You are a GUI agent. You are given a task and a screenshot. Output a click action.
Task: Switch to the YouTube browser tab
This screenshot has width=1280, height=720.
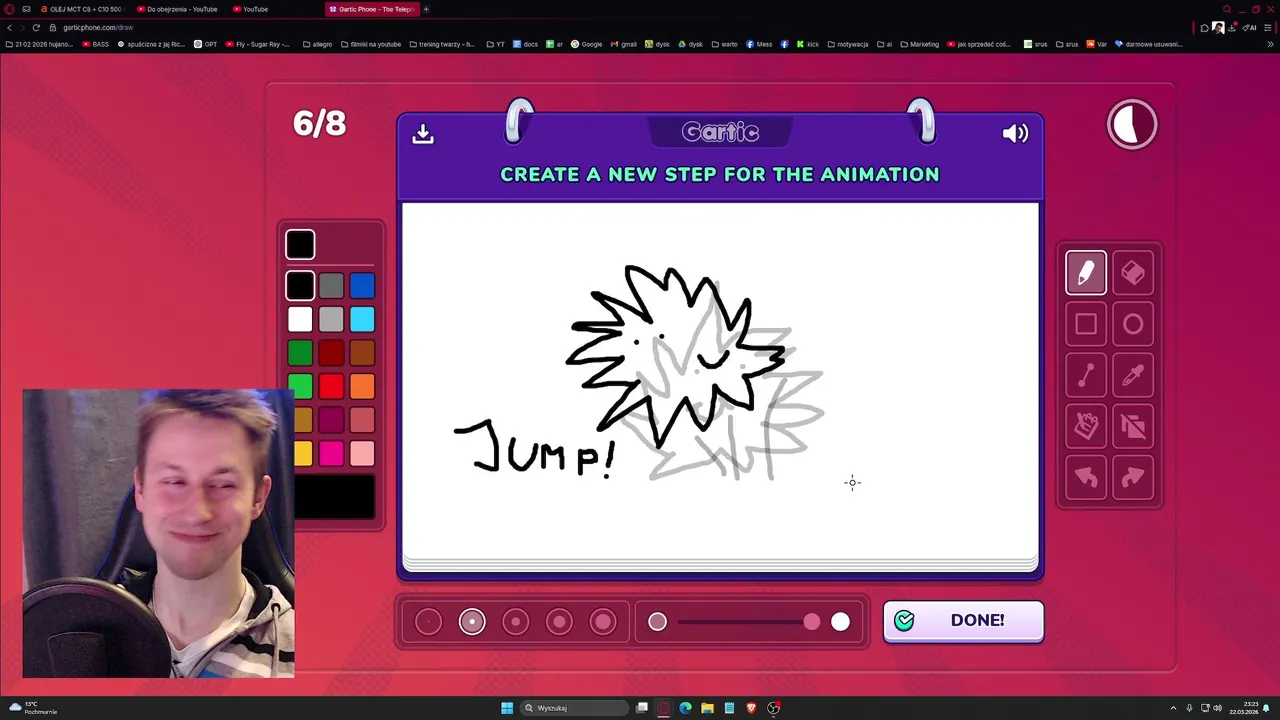point(250,9)
